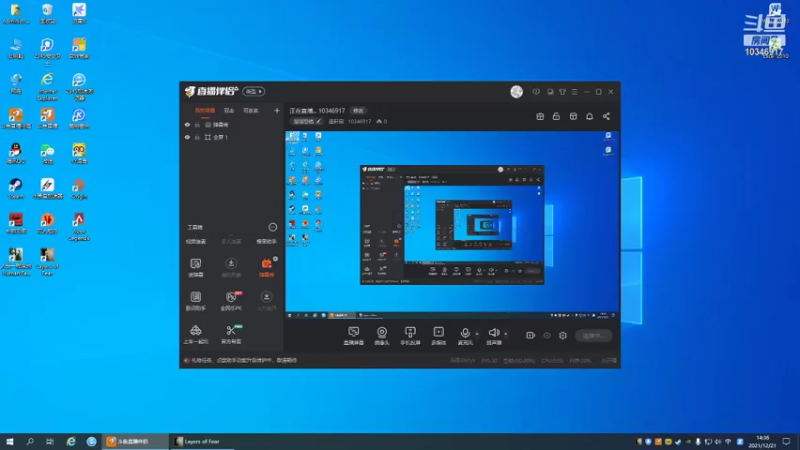Mute the microphone in the bottom toolbar
Image resolution: width=800 pixels, height=450 pixels.
click(x=465, y=336)
